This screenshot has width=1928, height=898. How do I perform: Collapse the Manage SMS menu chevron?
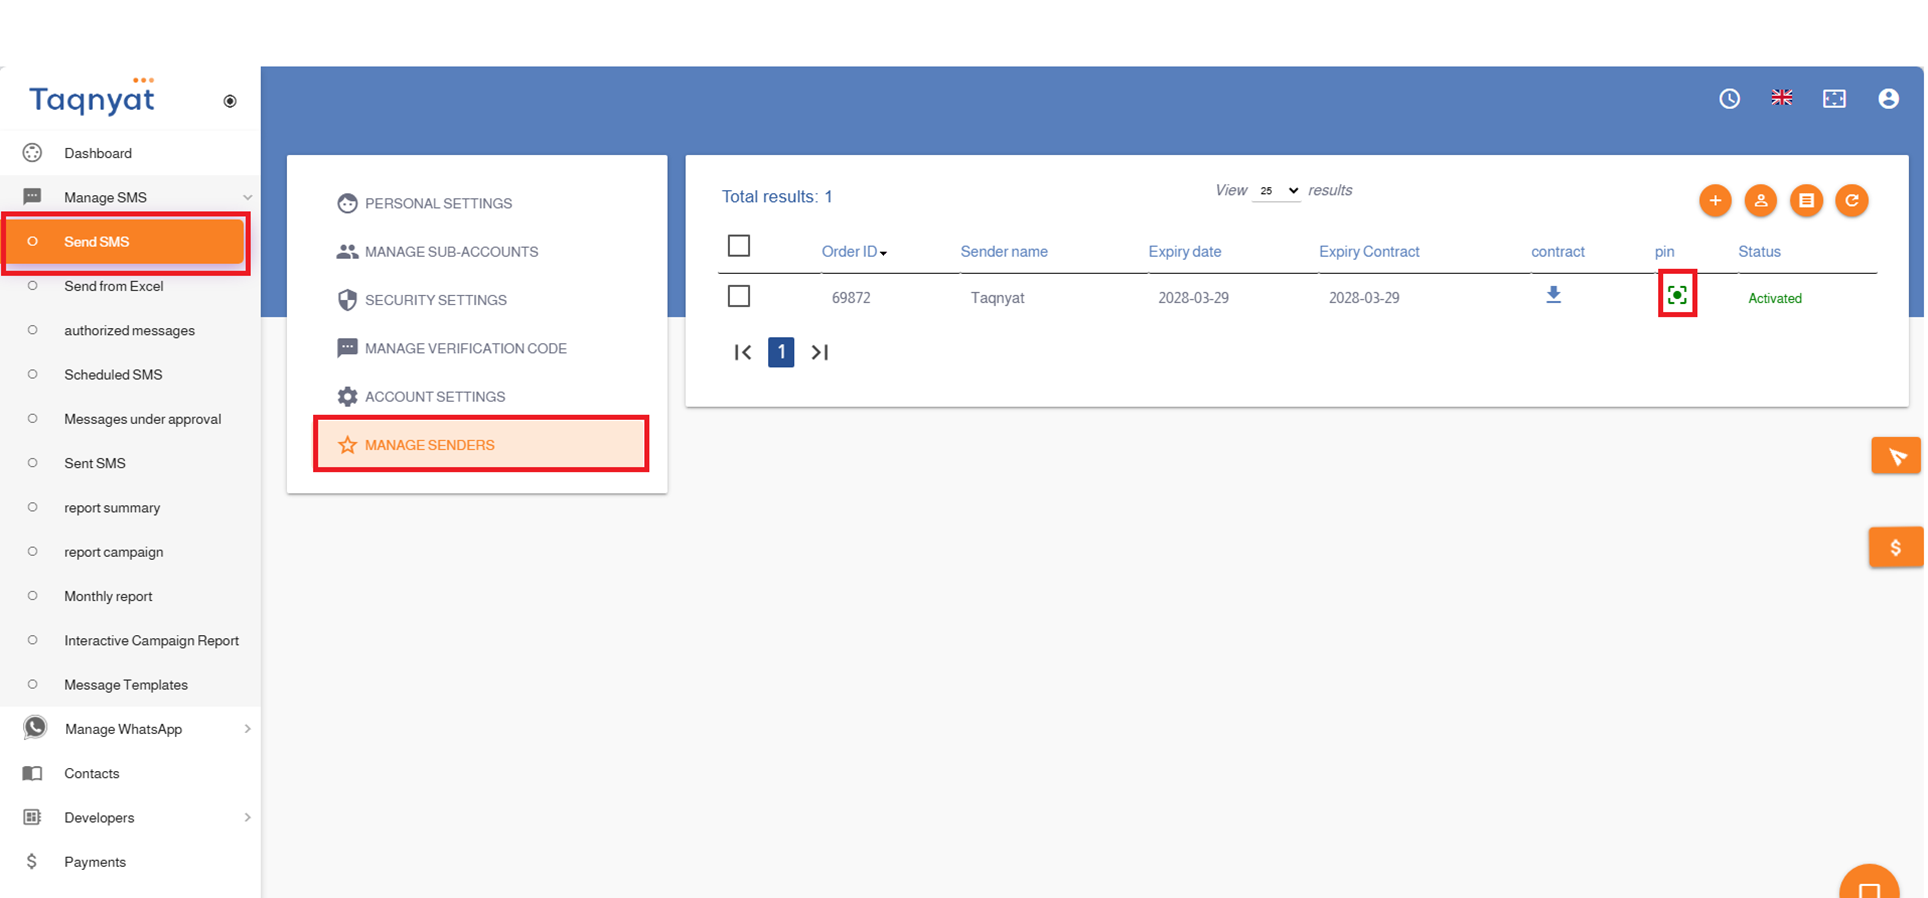coord(247,197)
